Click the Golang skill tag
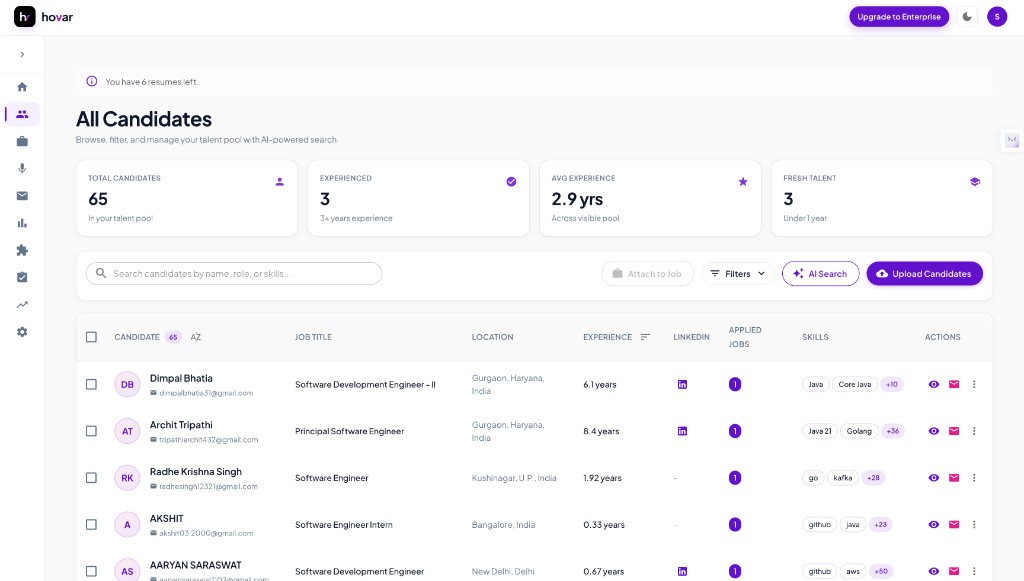The image size is (1024, 581). coord(859,431)
